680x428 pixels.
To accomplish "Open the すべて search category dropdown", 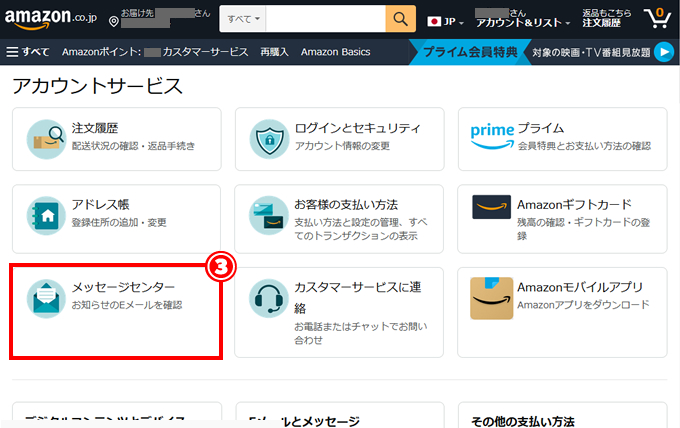I will click(243, 19).
